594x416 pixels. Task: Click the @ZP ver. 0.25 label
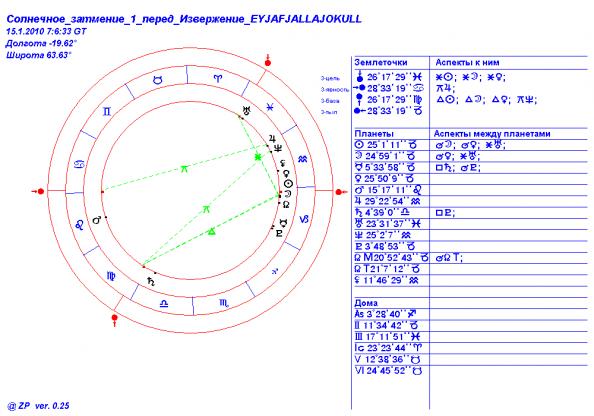38,406
